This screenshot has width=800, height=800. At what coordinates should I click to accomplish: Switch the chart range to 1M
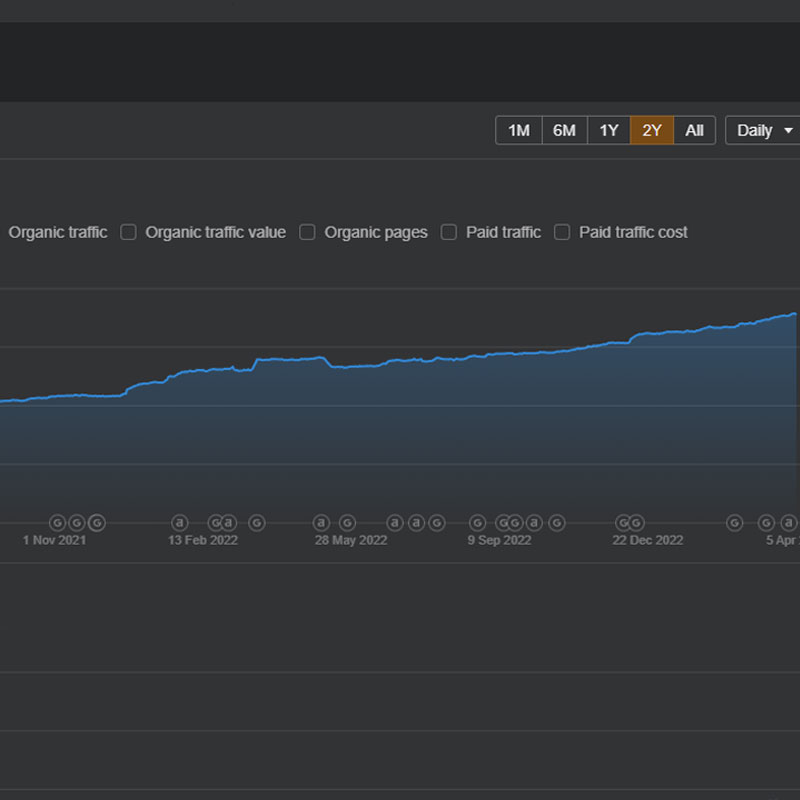click(x=519, y=131)
